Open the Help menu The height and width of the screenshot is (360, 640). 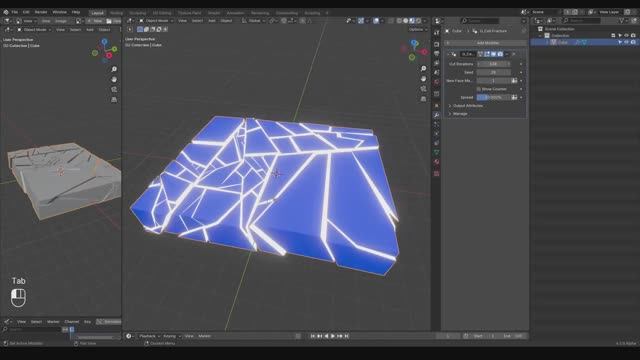click(76, 12)
